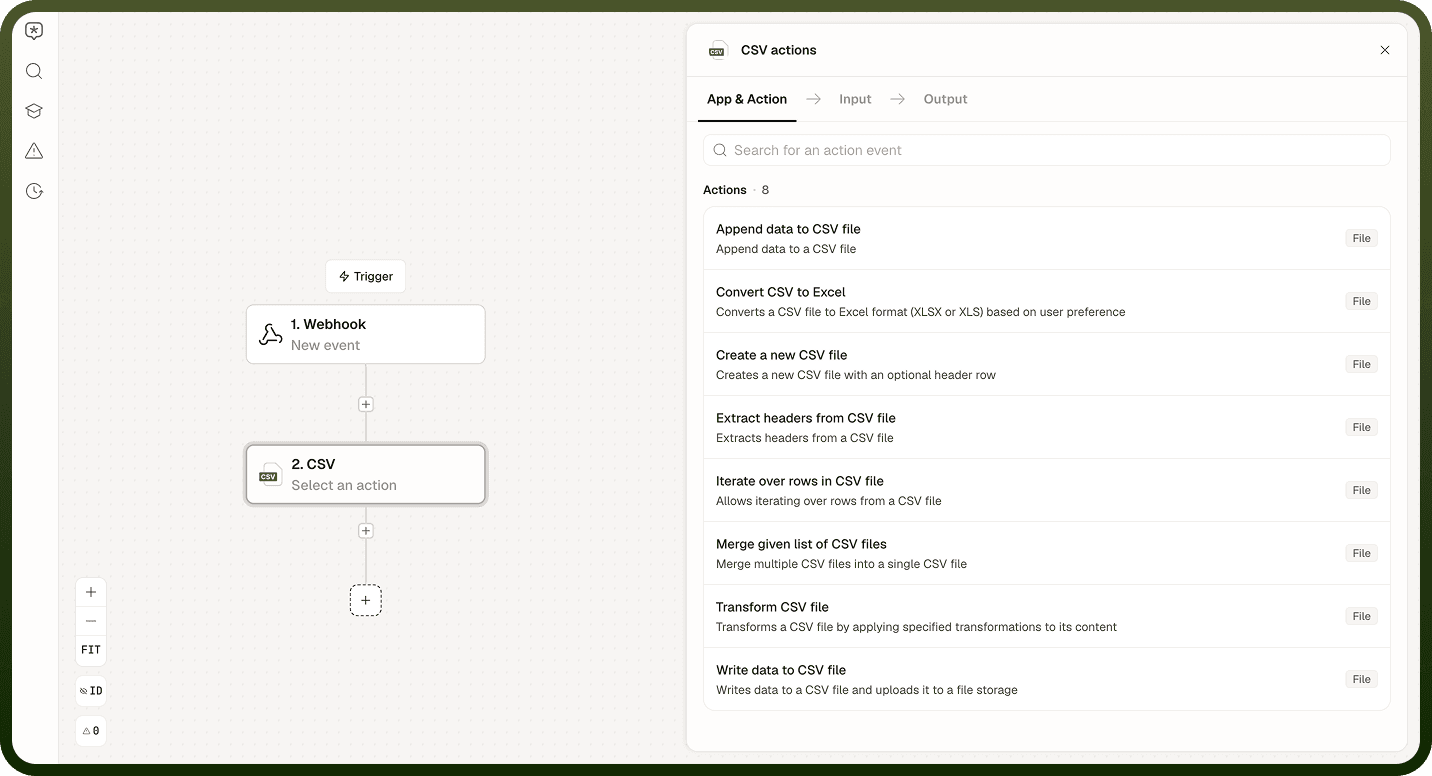Click the home logo icon in the sidebar
The image size is (1432, 776).
pyautogui.click(x=34, y=31)
